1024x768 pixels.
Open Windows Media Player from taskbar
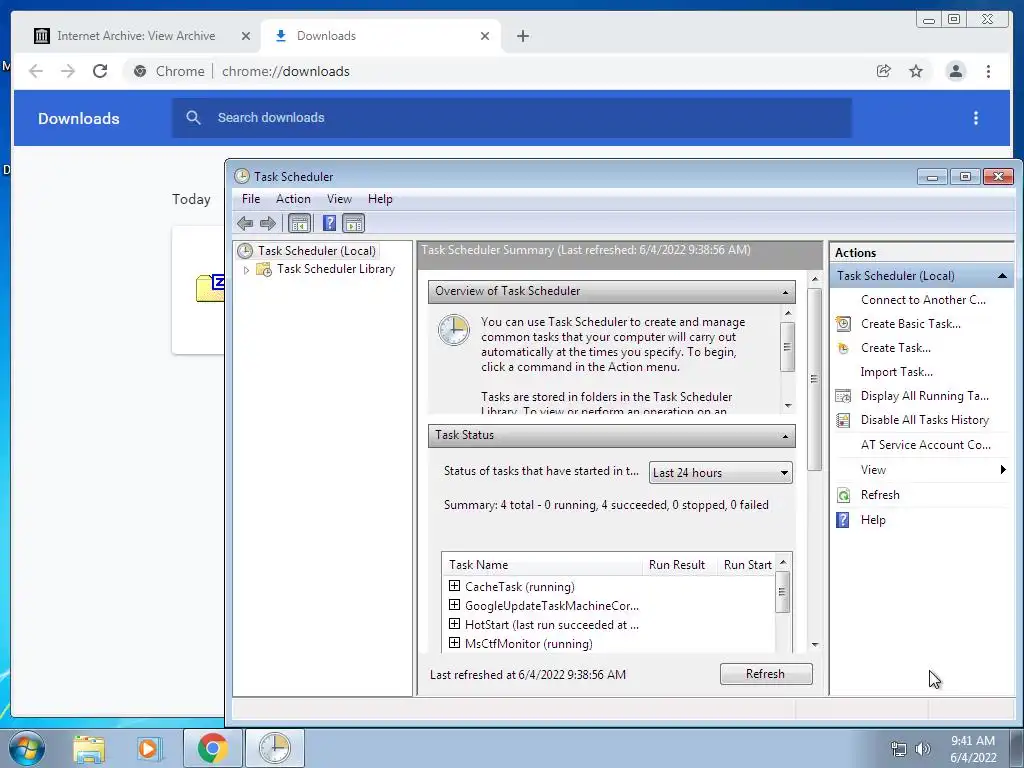tap(149, 748)
